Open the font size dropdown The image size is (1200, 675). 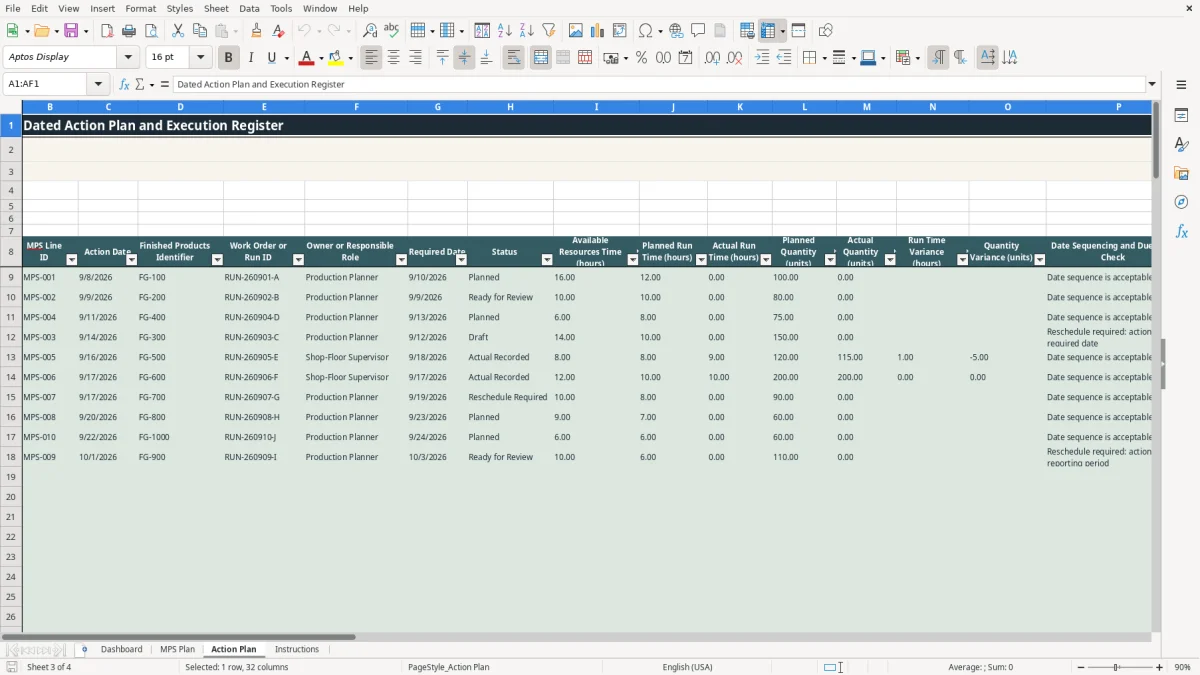pos(200,58)
